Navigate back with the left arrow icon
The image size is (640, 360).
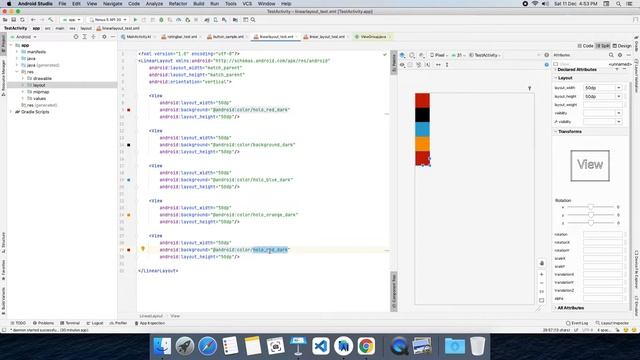click(33, 20)
